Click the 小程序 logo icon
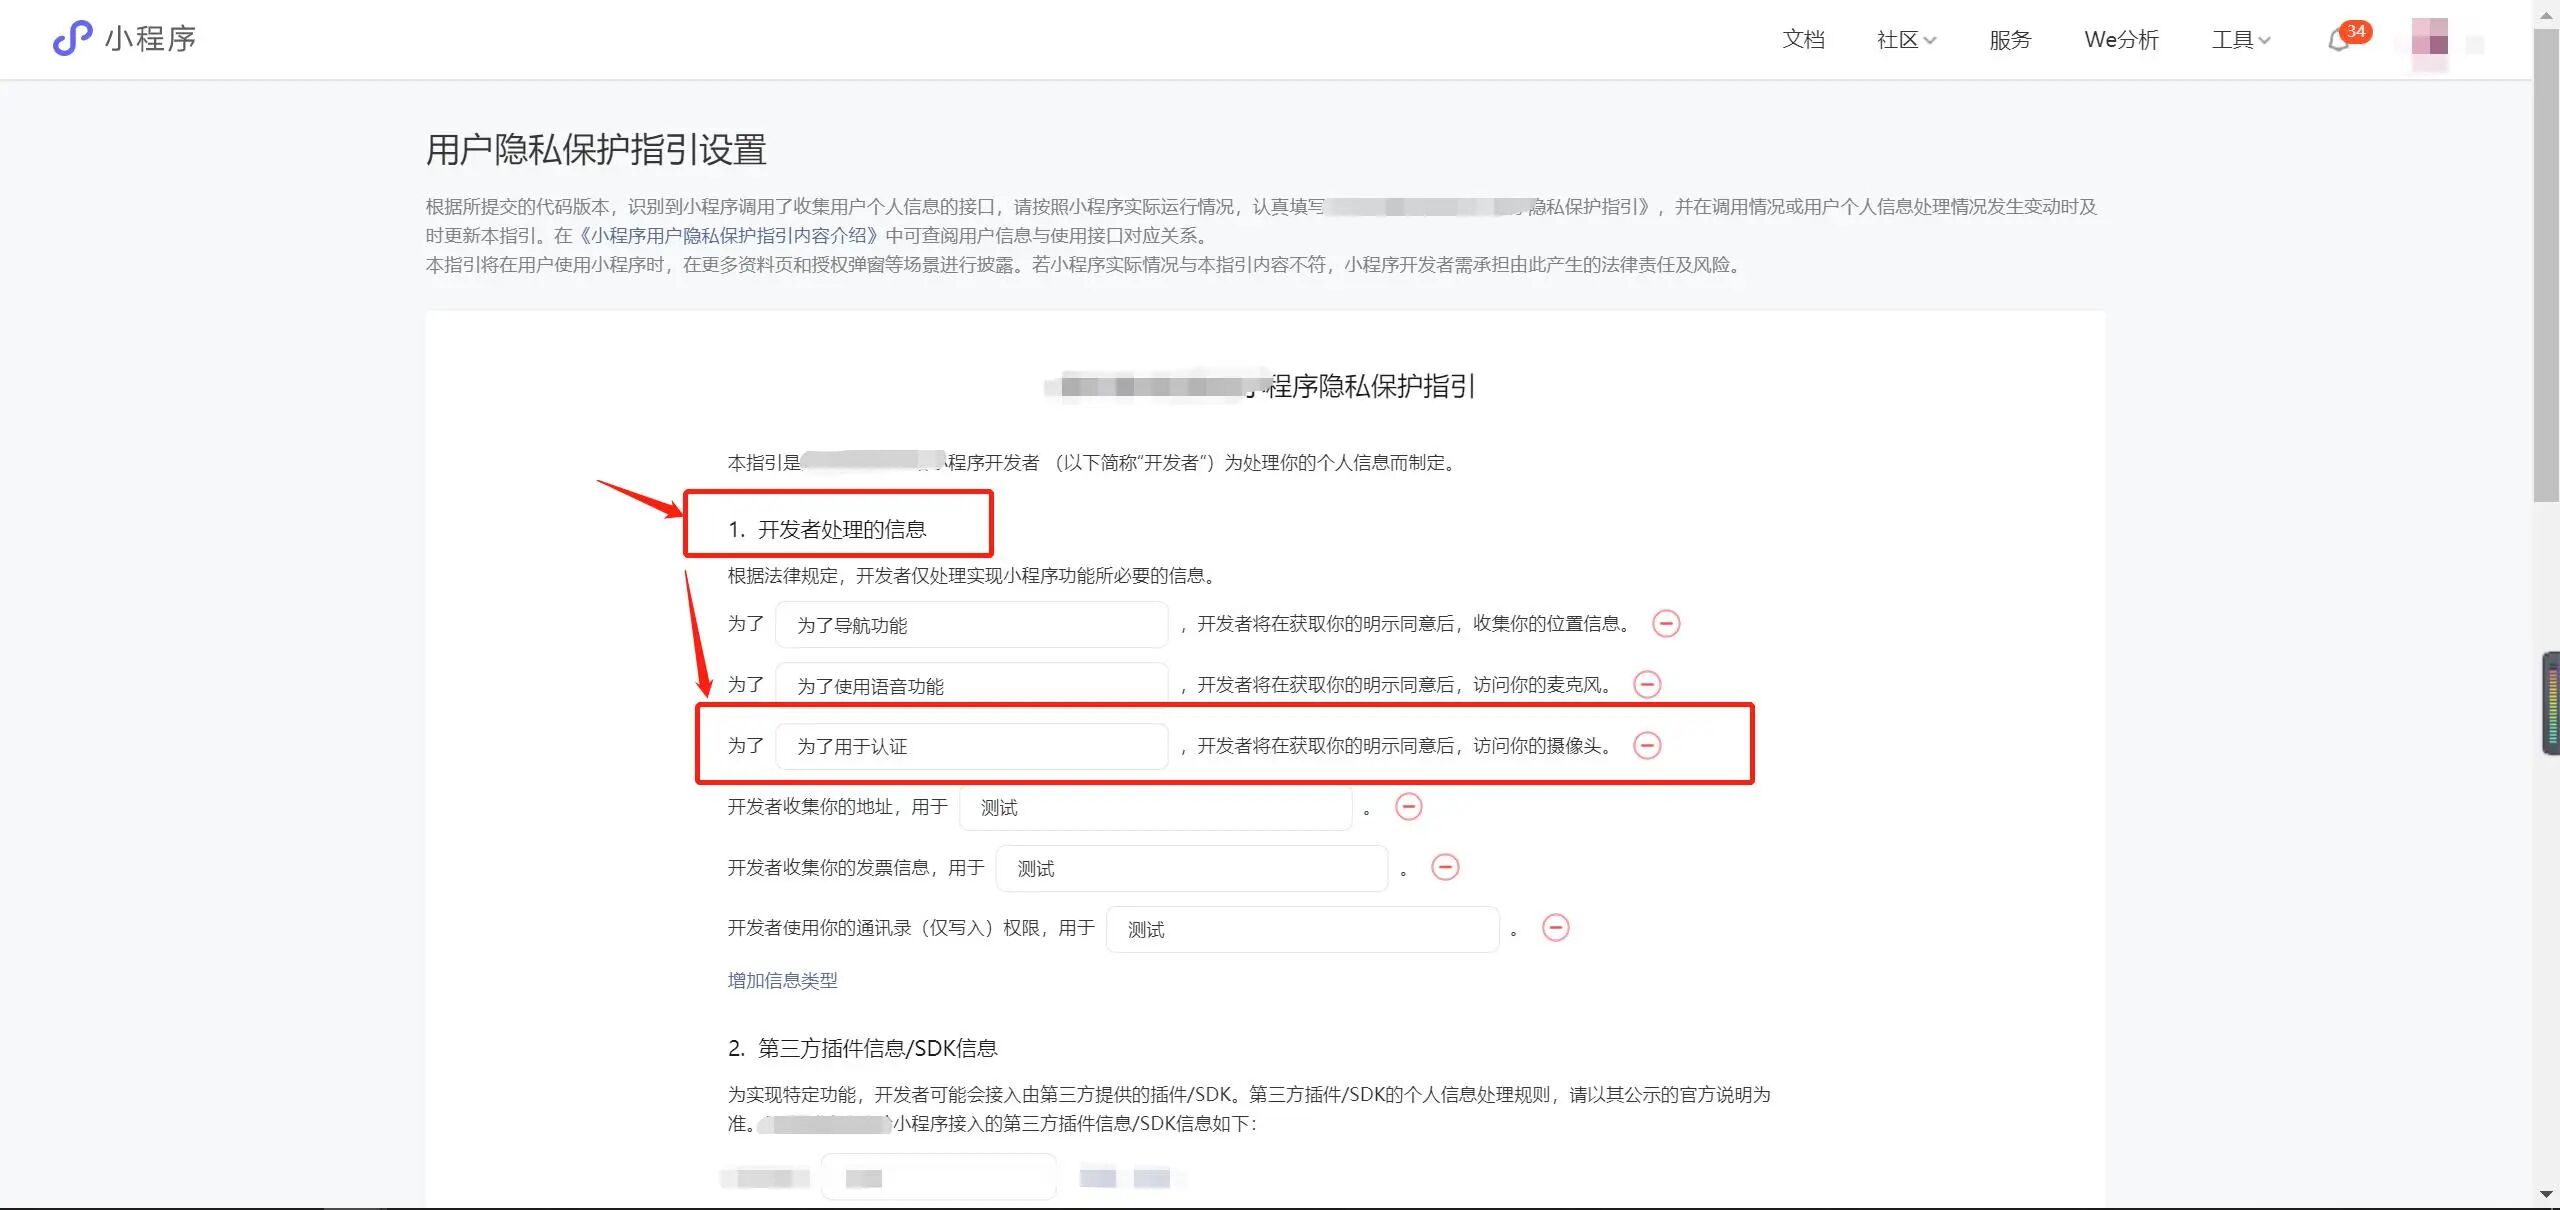The height and width of the screenshot is (1210, 2560). point(72,39)
